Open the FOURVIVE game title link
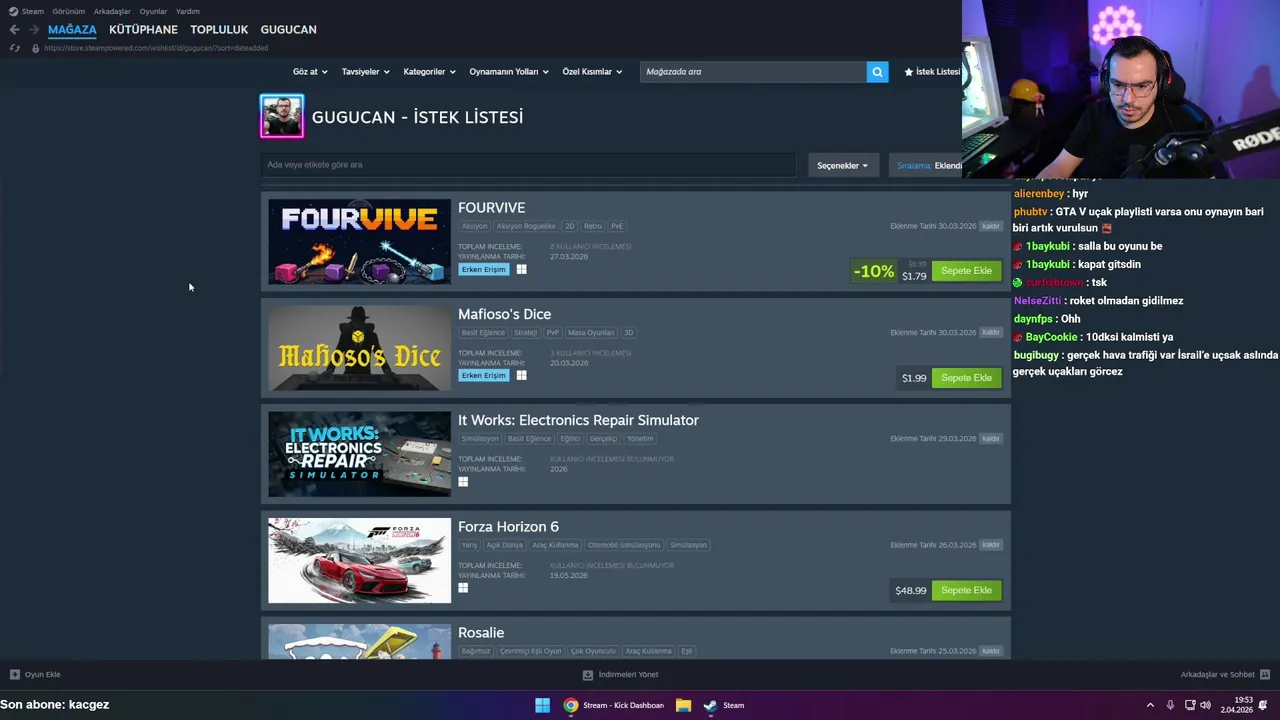1280x720 pixels. click(491, 208)
